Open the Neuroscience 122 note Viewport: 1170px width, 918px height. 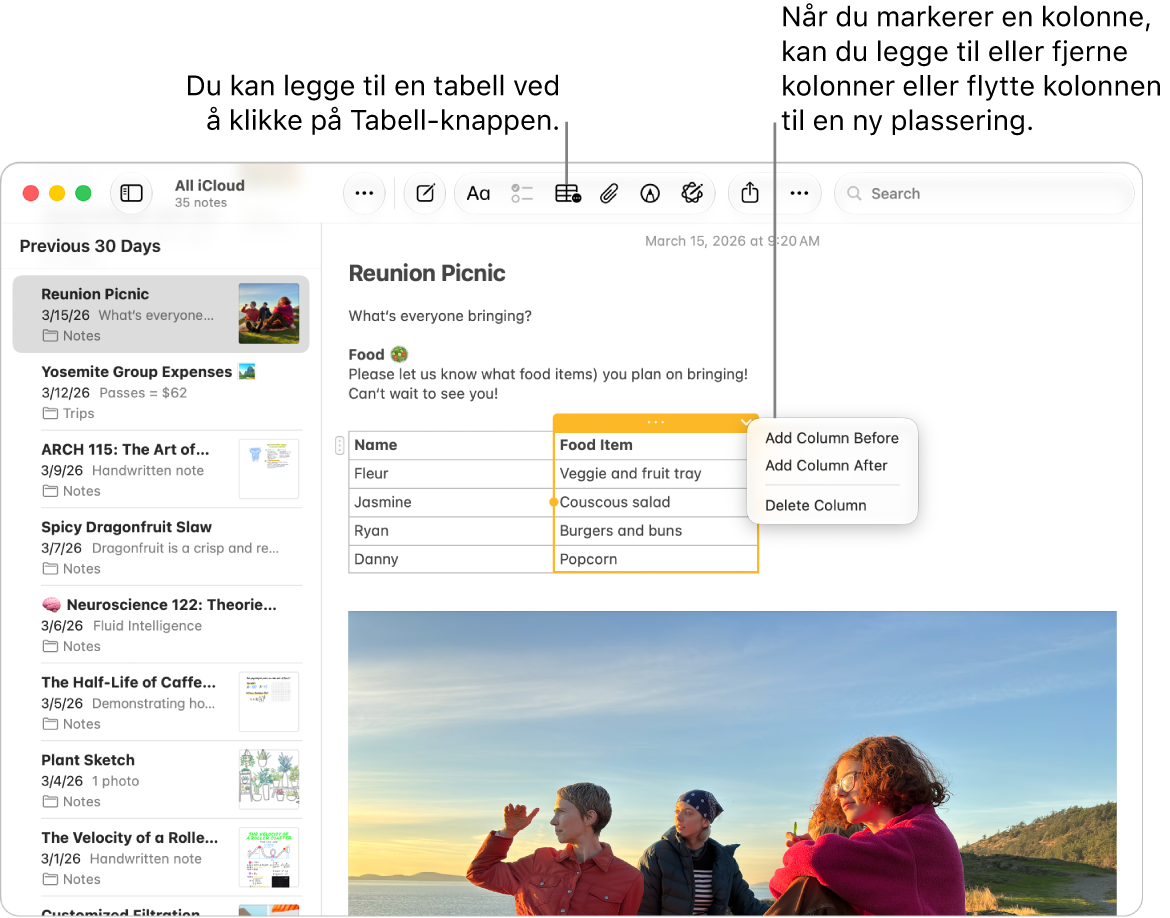point(161,625)
